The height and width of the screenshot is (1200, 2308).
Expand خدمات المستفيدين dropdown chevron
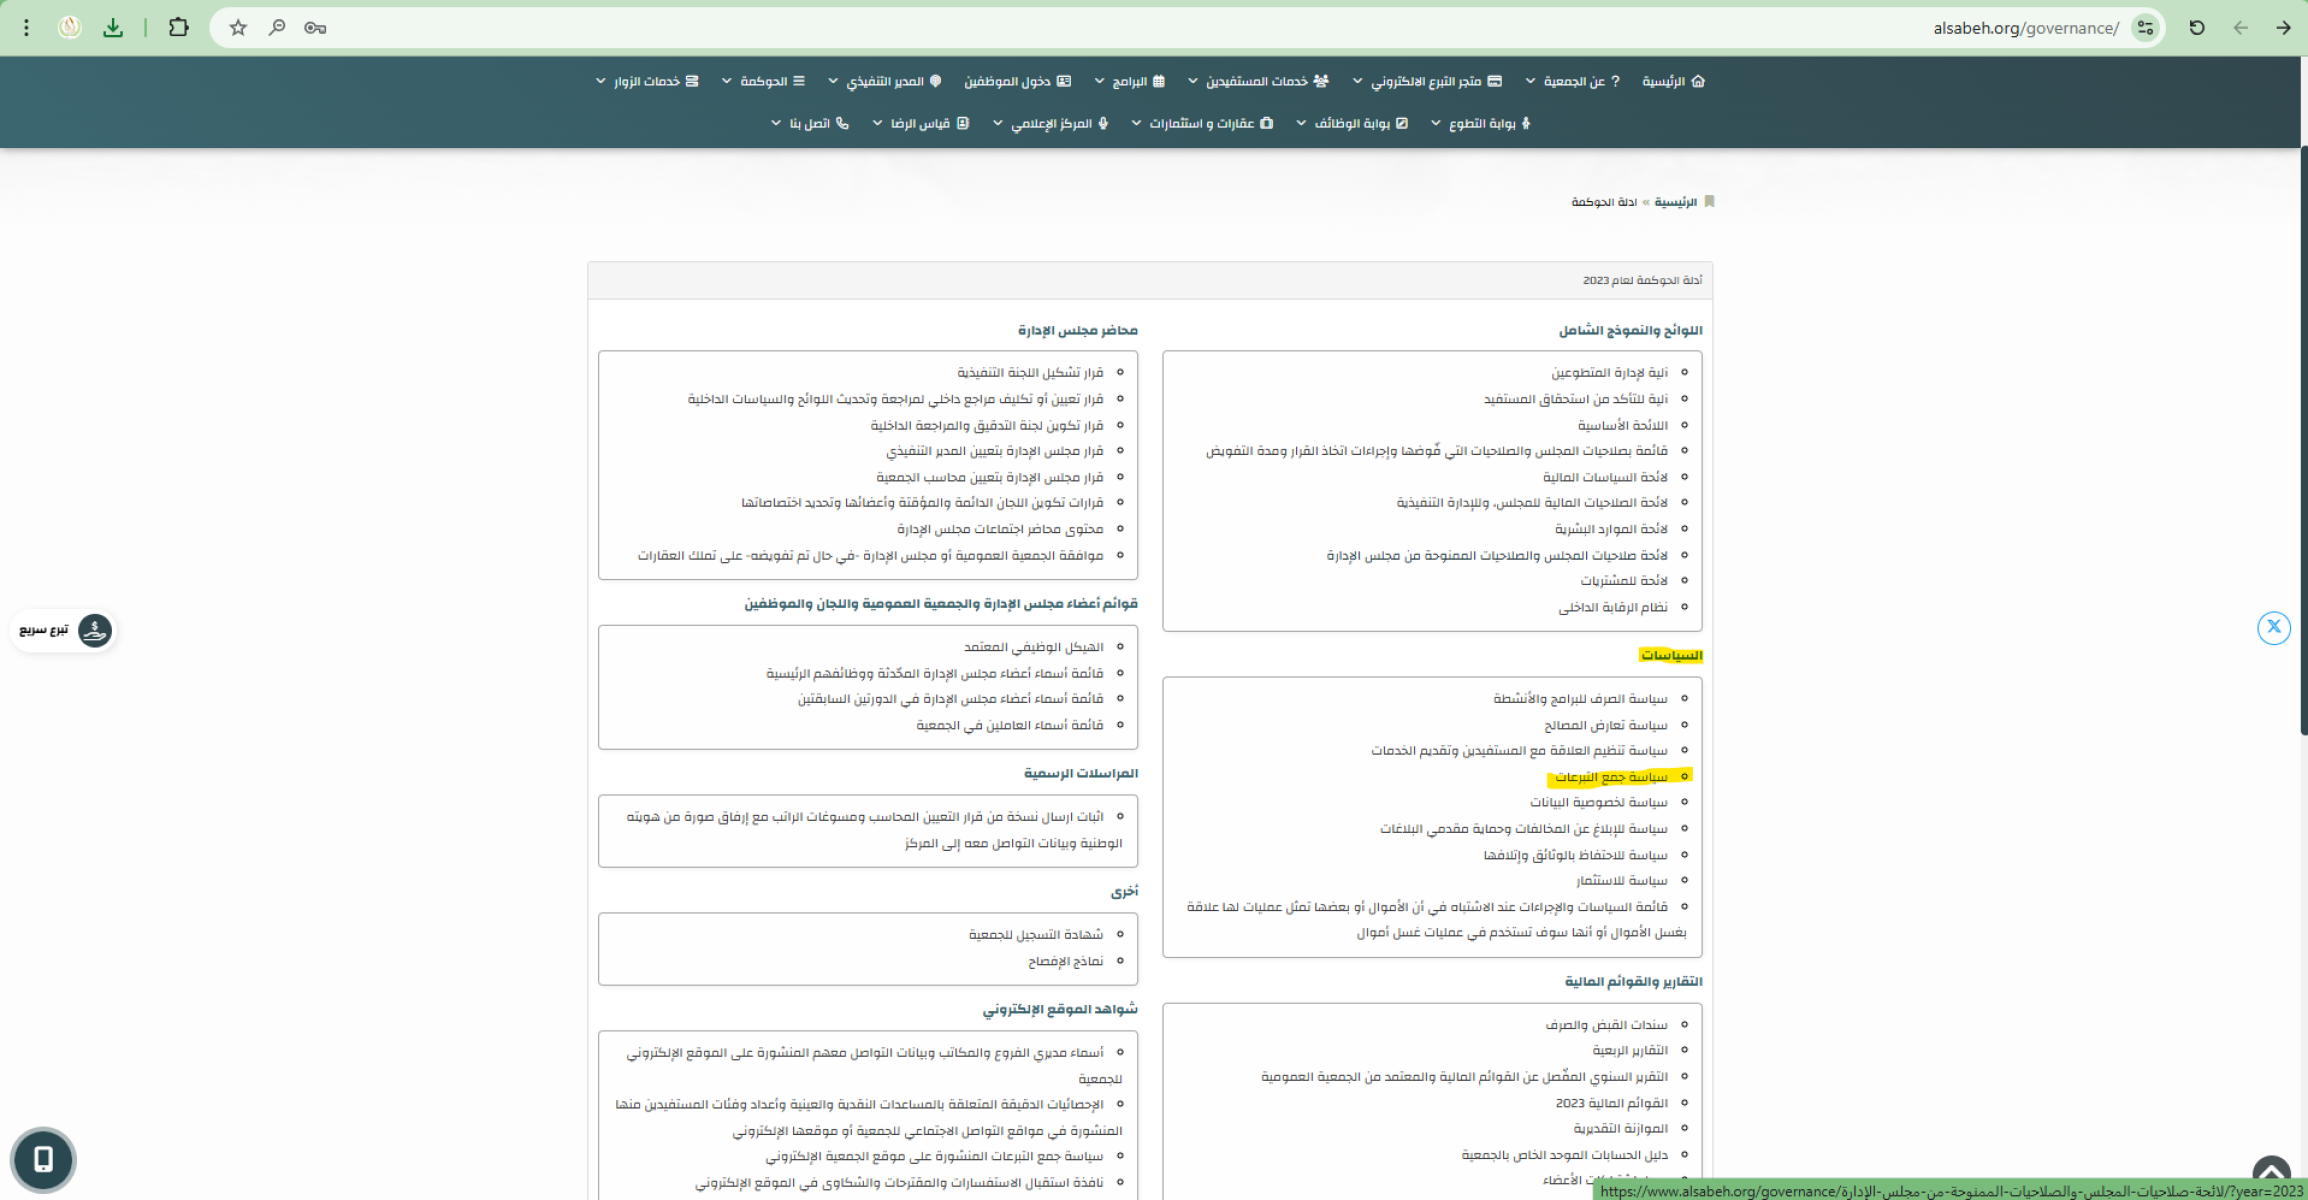pos(1192,81)
